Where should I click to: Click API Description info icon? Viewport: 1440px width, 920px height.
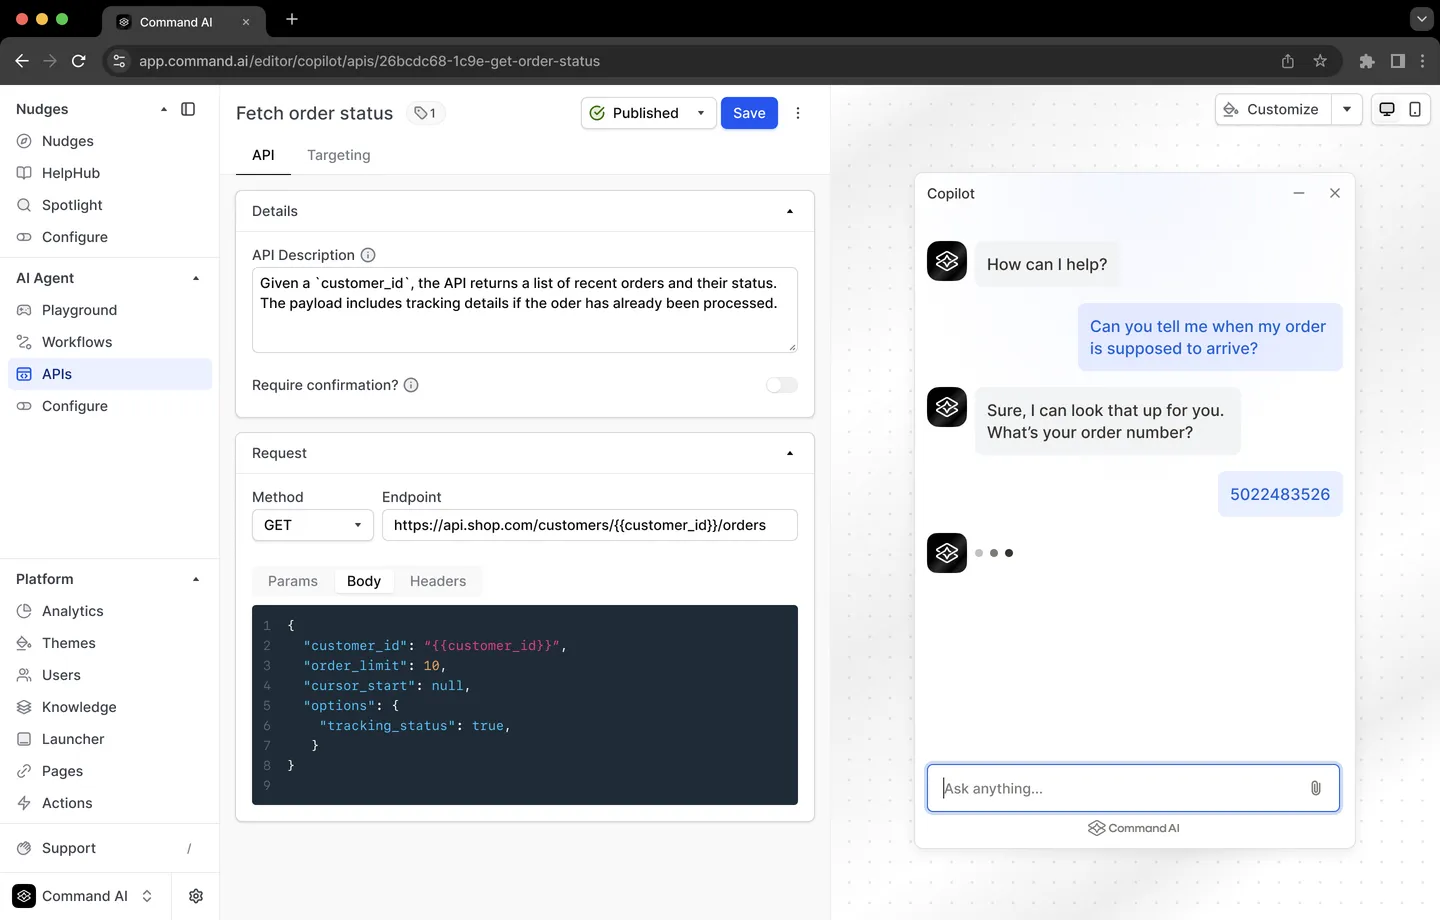(368, 255)
